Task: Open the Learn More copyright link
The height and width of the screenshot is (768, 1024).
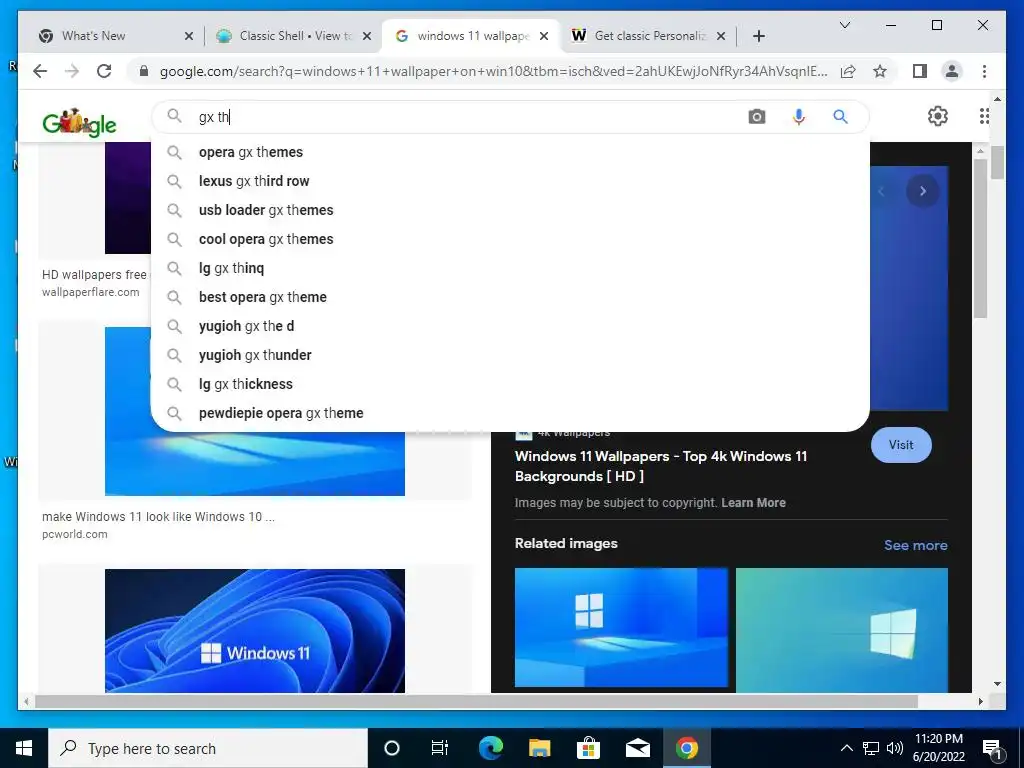Action: [x=753, y=503]
